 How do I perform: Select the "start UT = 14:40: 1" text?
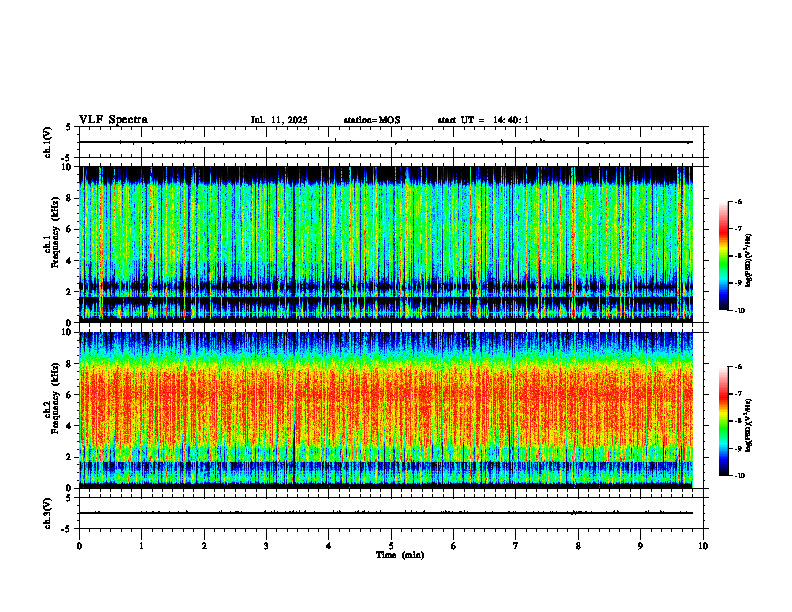(x=483, y=120)
